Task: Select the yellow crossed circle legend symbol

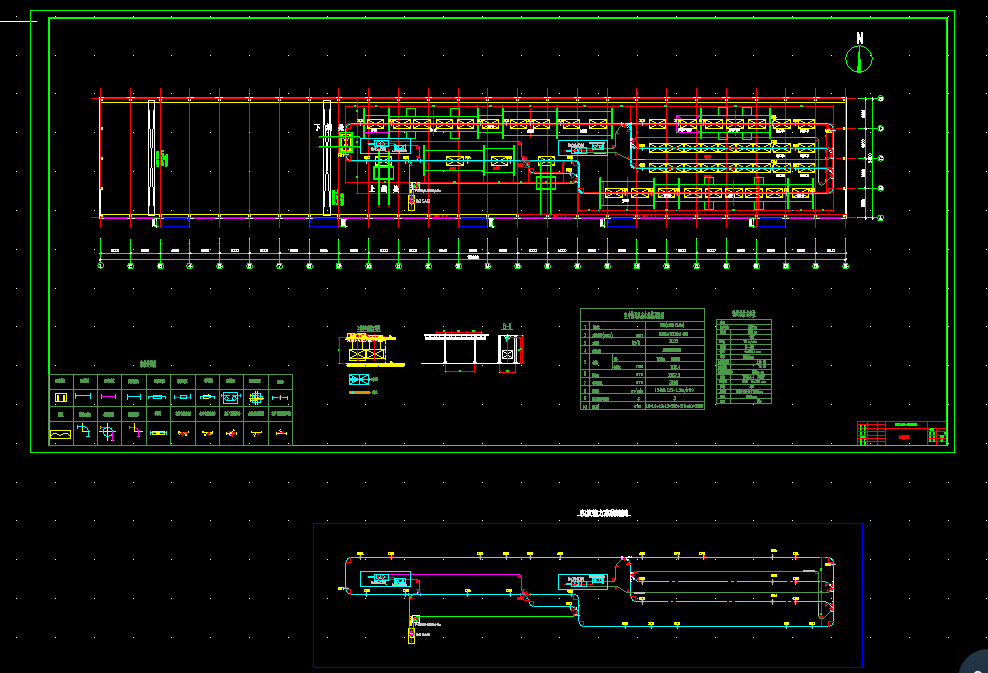Action: [108, 433]
